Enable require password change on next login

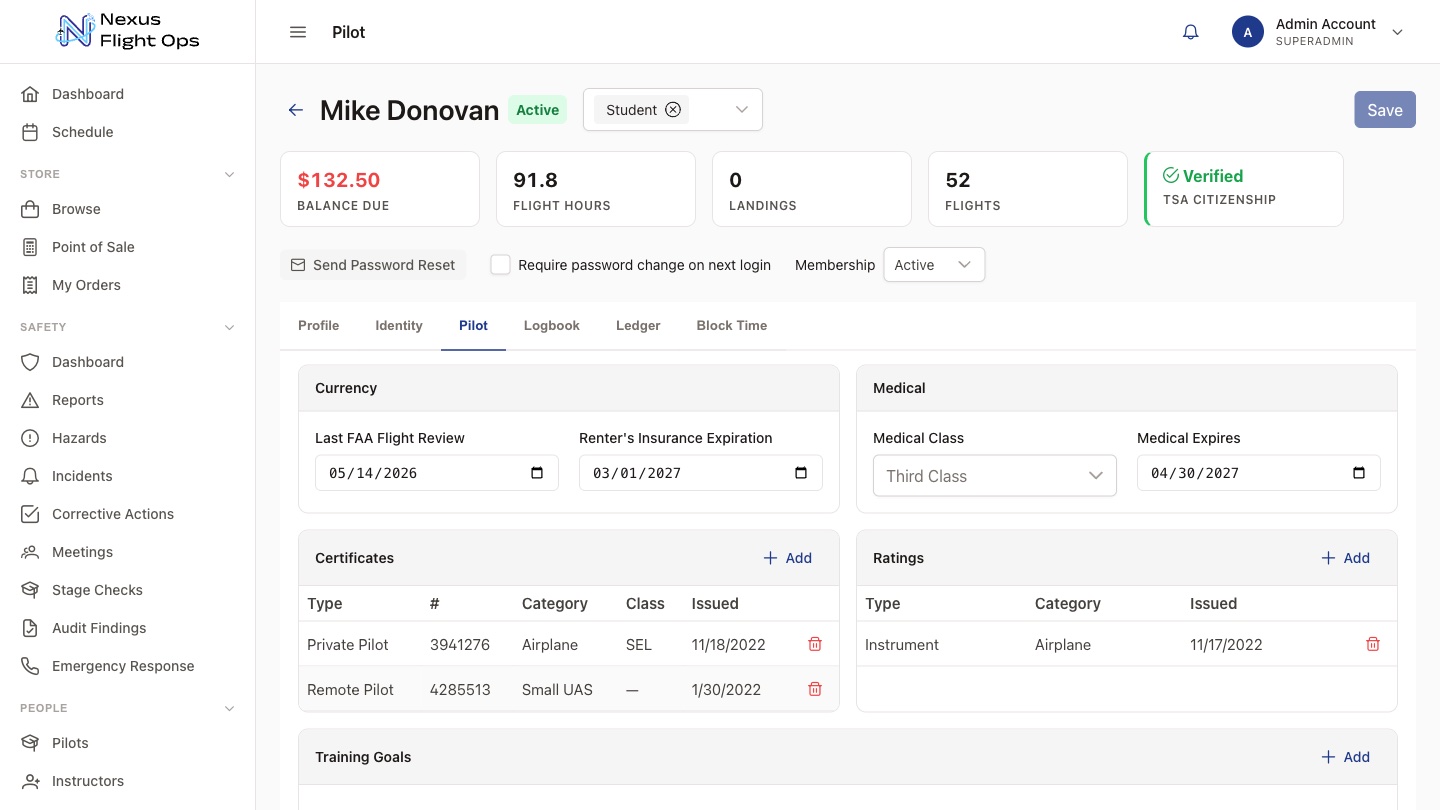click(500, 265)
